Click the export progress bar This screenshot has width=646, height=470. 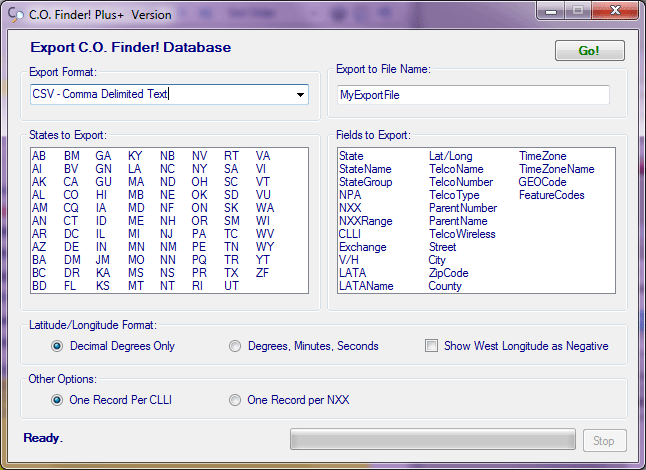433,439
